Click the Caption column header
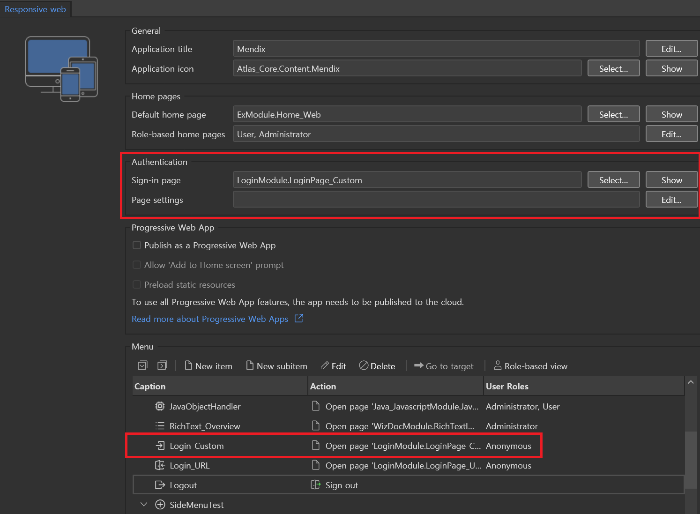Viewport: 700px width, 514px height. pos(220,386)
